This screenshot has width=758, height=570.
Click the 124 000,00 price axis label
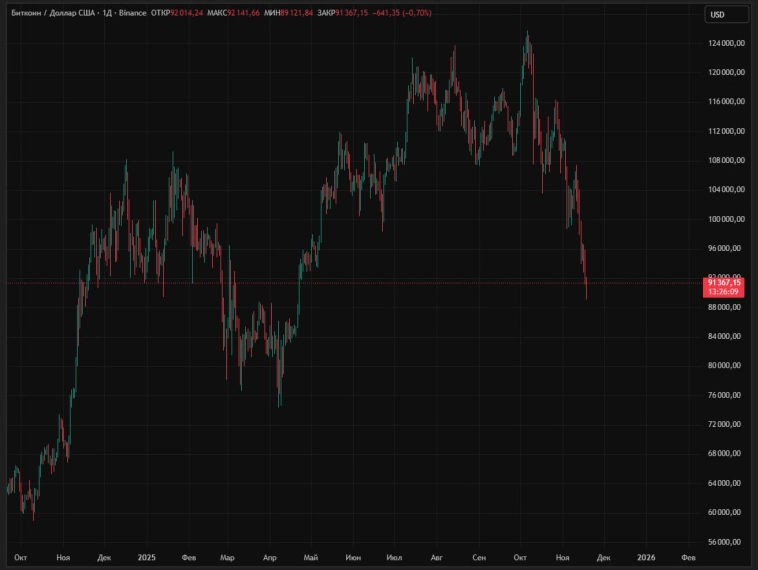(726, 43)
